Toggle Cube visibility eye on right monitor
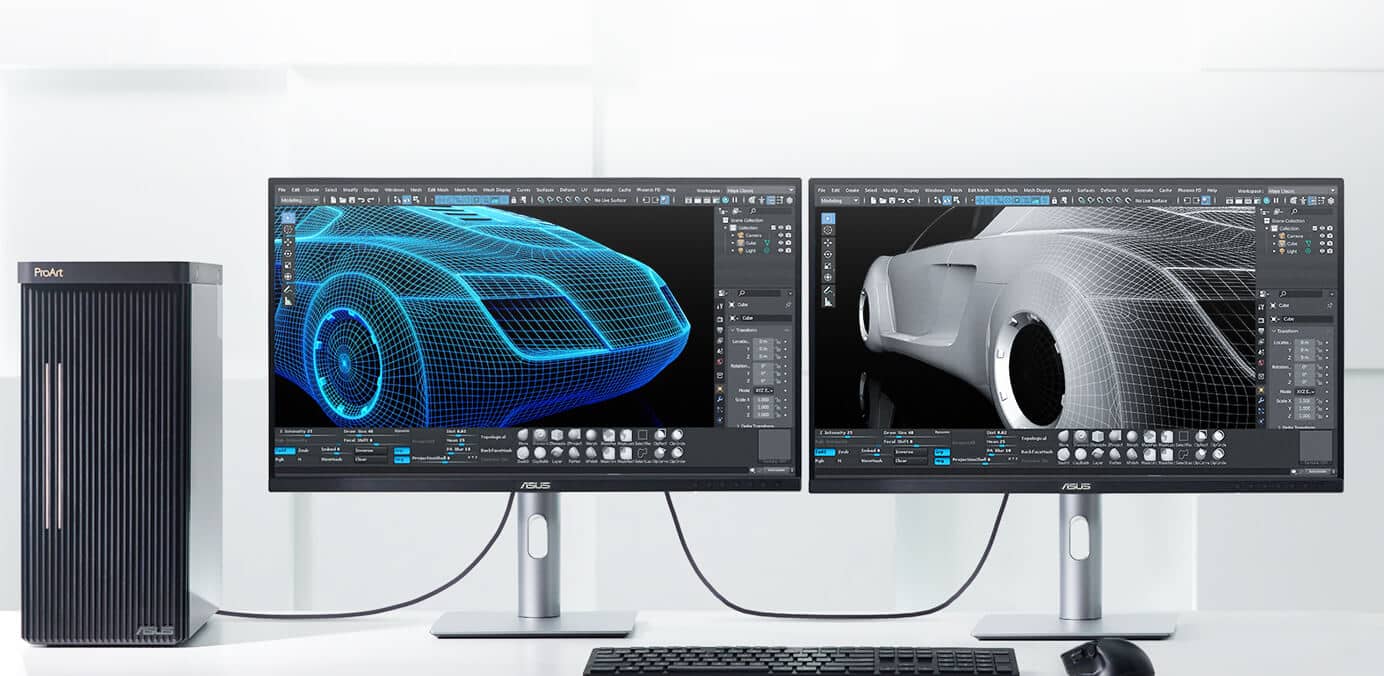Viewport: 1384px width, 676px height. (1322, 244)
